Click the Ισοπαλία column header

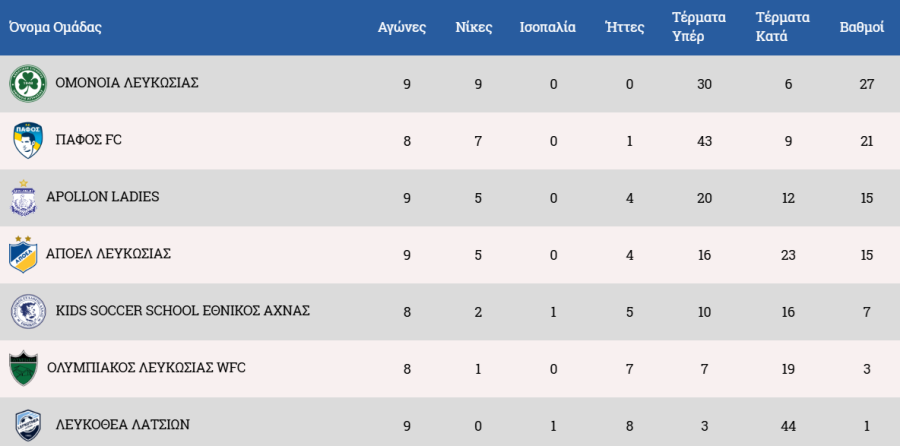548,28
